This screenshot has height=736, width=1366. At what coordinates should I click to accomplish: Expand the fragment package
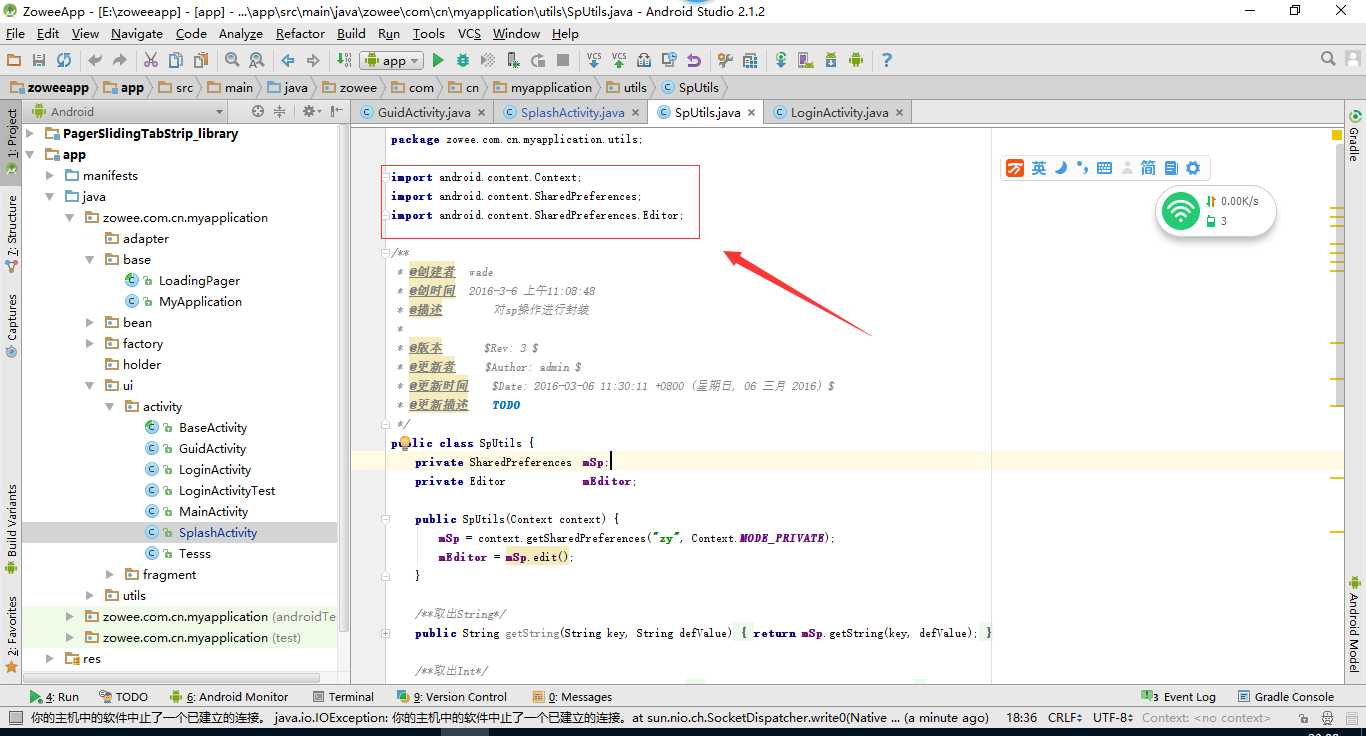point(110,574)
